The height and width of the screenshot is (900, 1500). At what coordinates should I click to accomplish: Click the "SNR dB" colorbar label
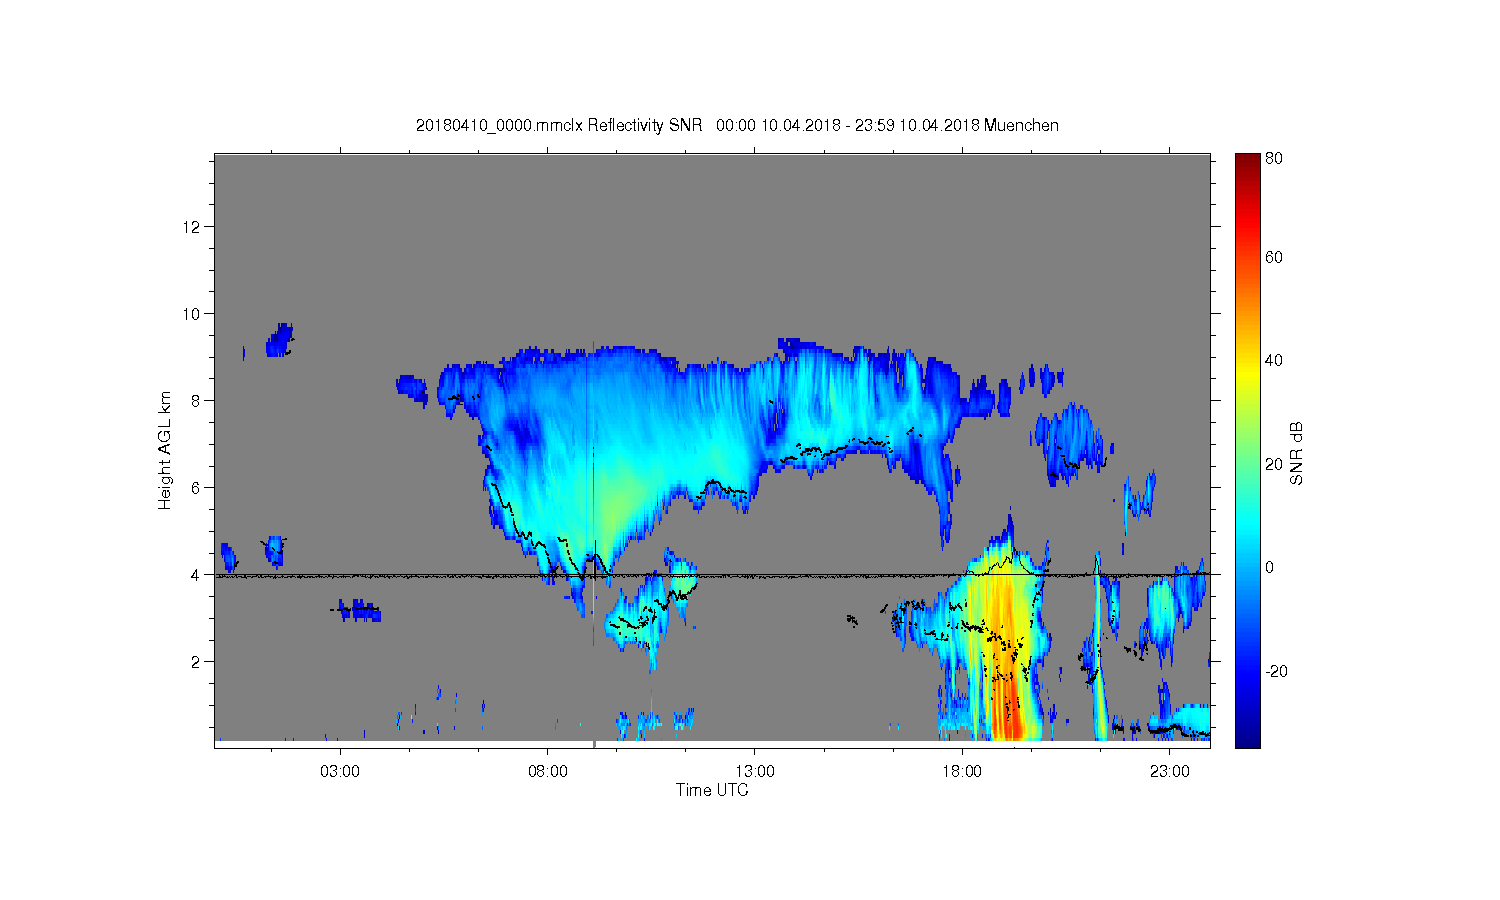click(1297, 454)
